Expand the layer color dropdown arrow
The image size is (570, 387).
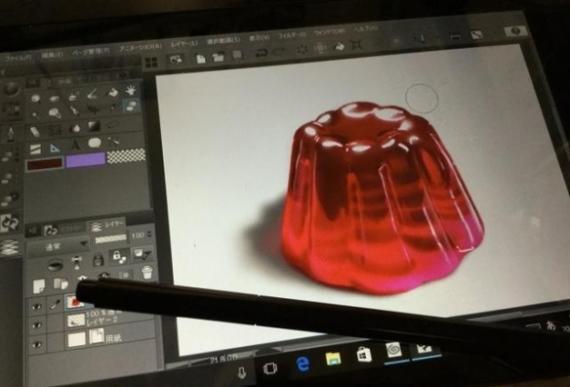(x=148, y=253)
